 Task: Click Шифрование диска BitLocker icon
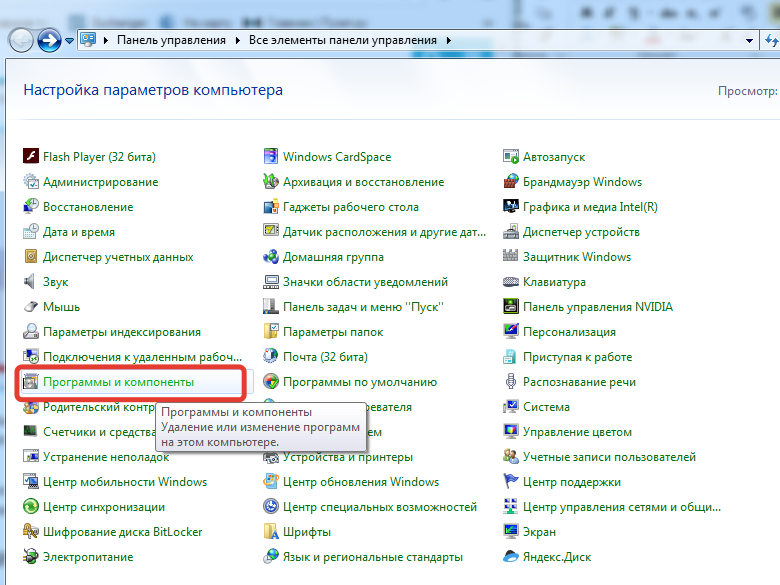(x=31, y=531)
